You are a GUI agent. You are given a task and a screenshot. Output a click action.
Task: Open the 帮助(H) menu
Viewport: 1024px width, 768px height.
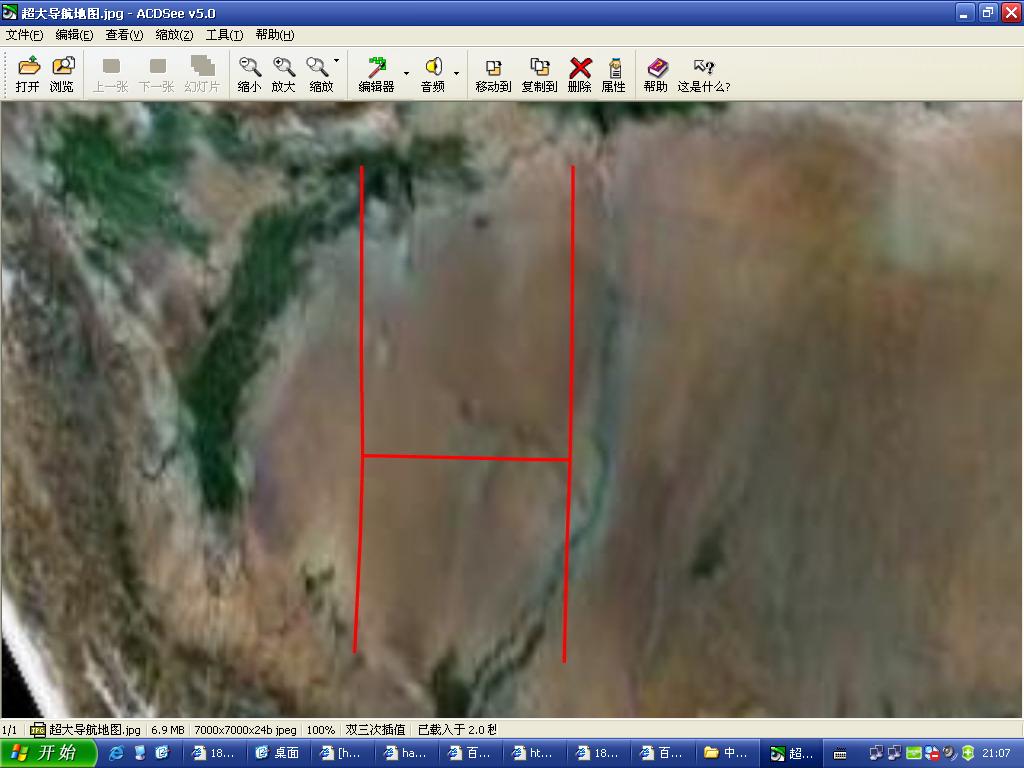275,35
